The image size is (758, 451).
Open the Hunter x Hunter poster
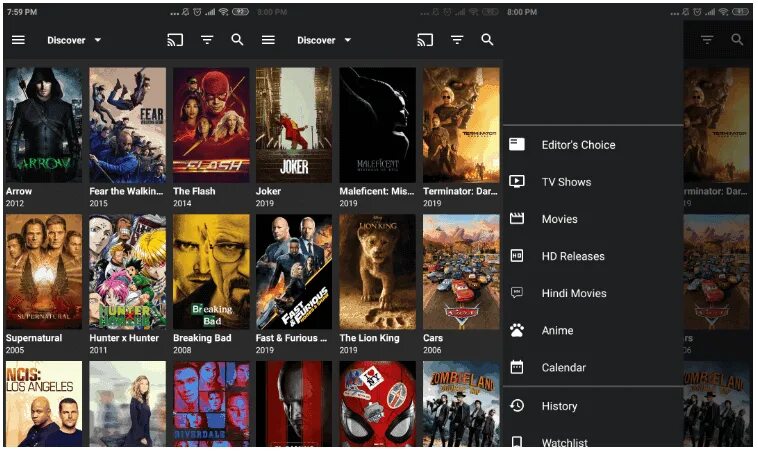click(128, 272)
